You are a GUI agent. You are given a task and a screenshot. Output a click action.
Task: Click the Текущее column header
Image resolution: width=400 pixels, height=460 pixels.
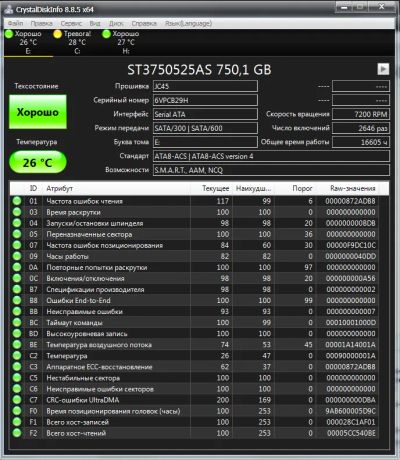pyautogui.click(x=211, y=188)
